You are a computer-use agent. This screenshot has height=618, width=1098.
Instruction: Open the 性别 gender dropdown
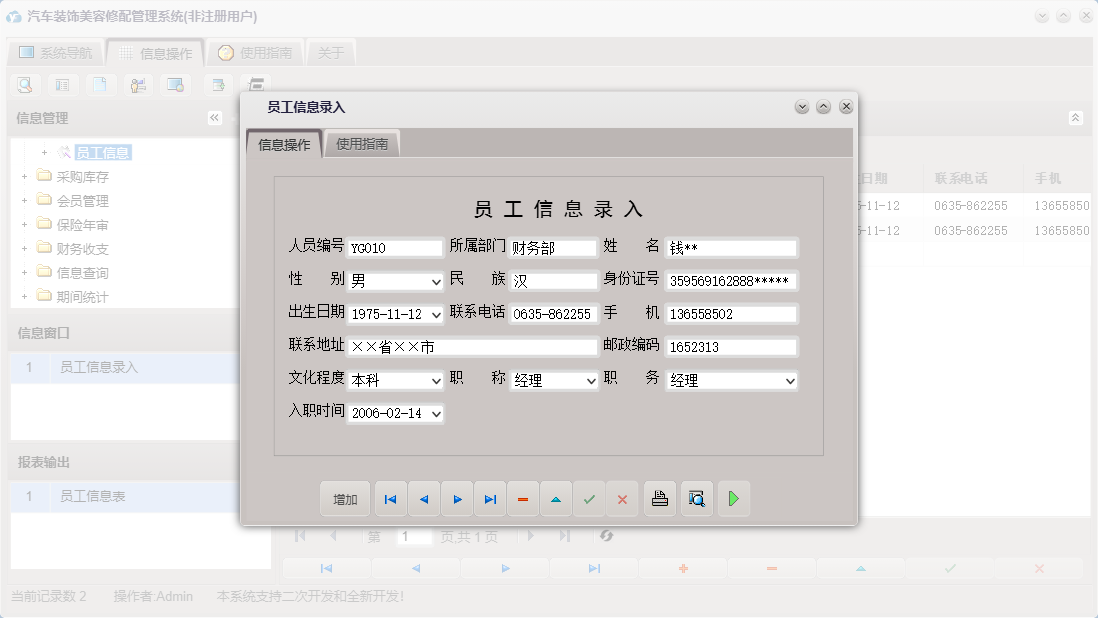pyautogui.click(x=436, y=281)
